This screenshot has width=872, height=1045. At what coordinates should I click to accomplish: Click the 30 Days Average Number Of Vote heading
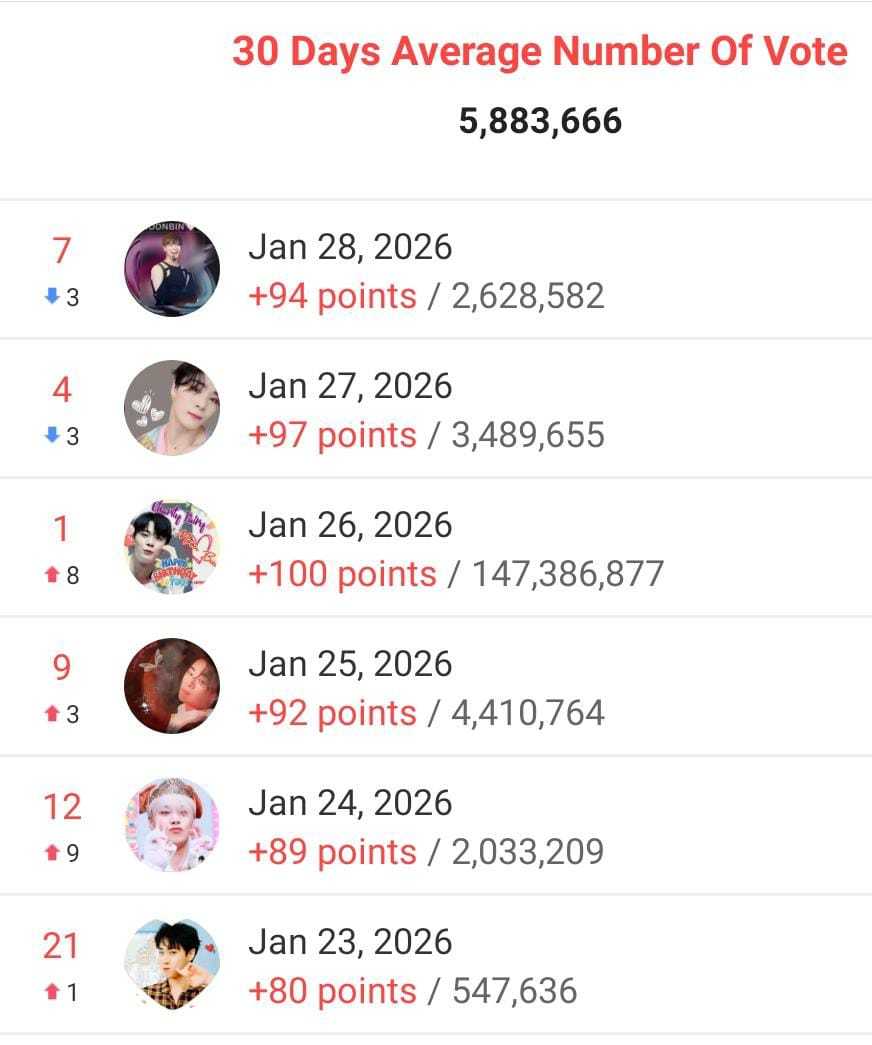tap(540, 51)
